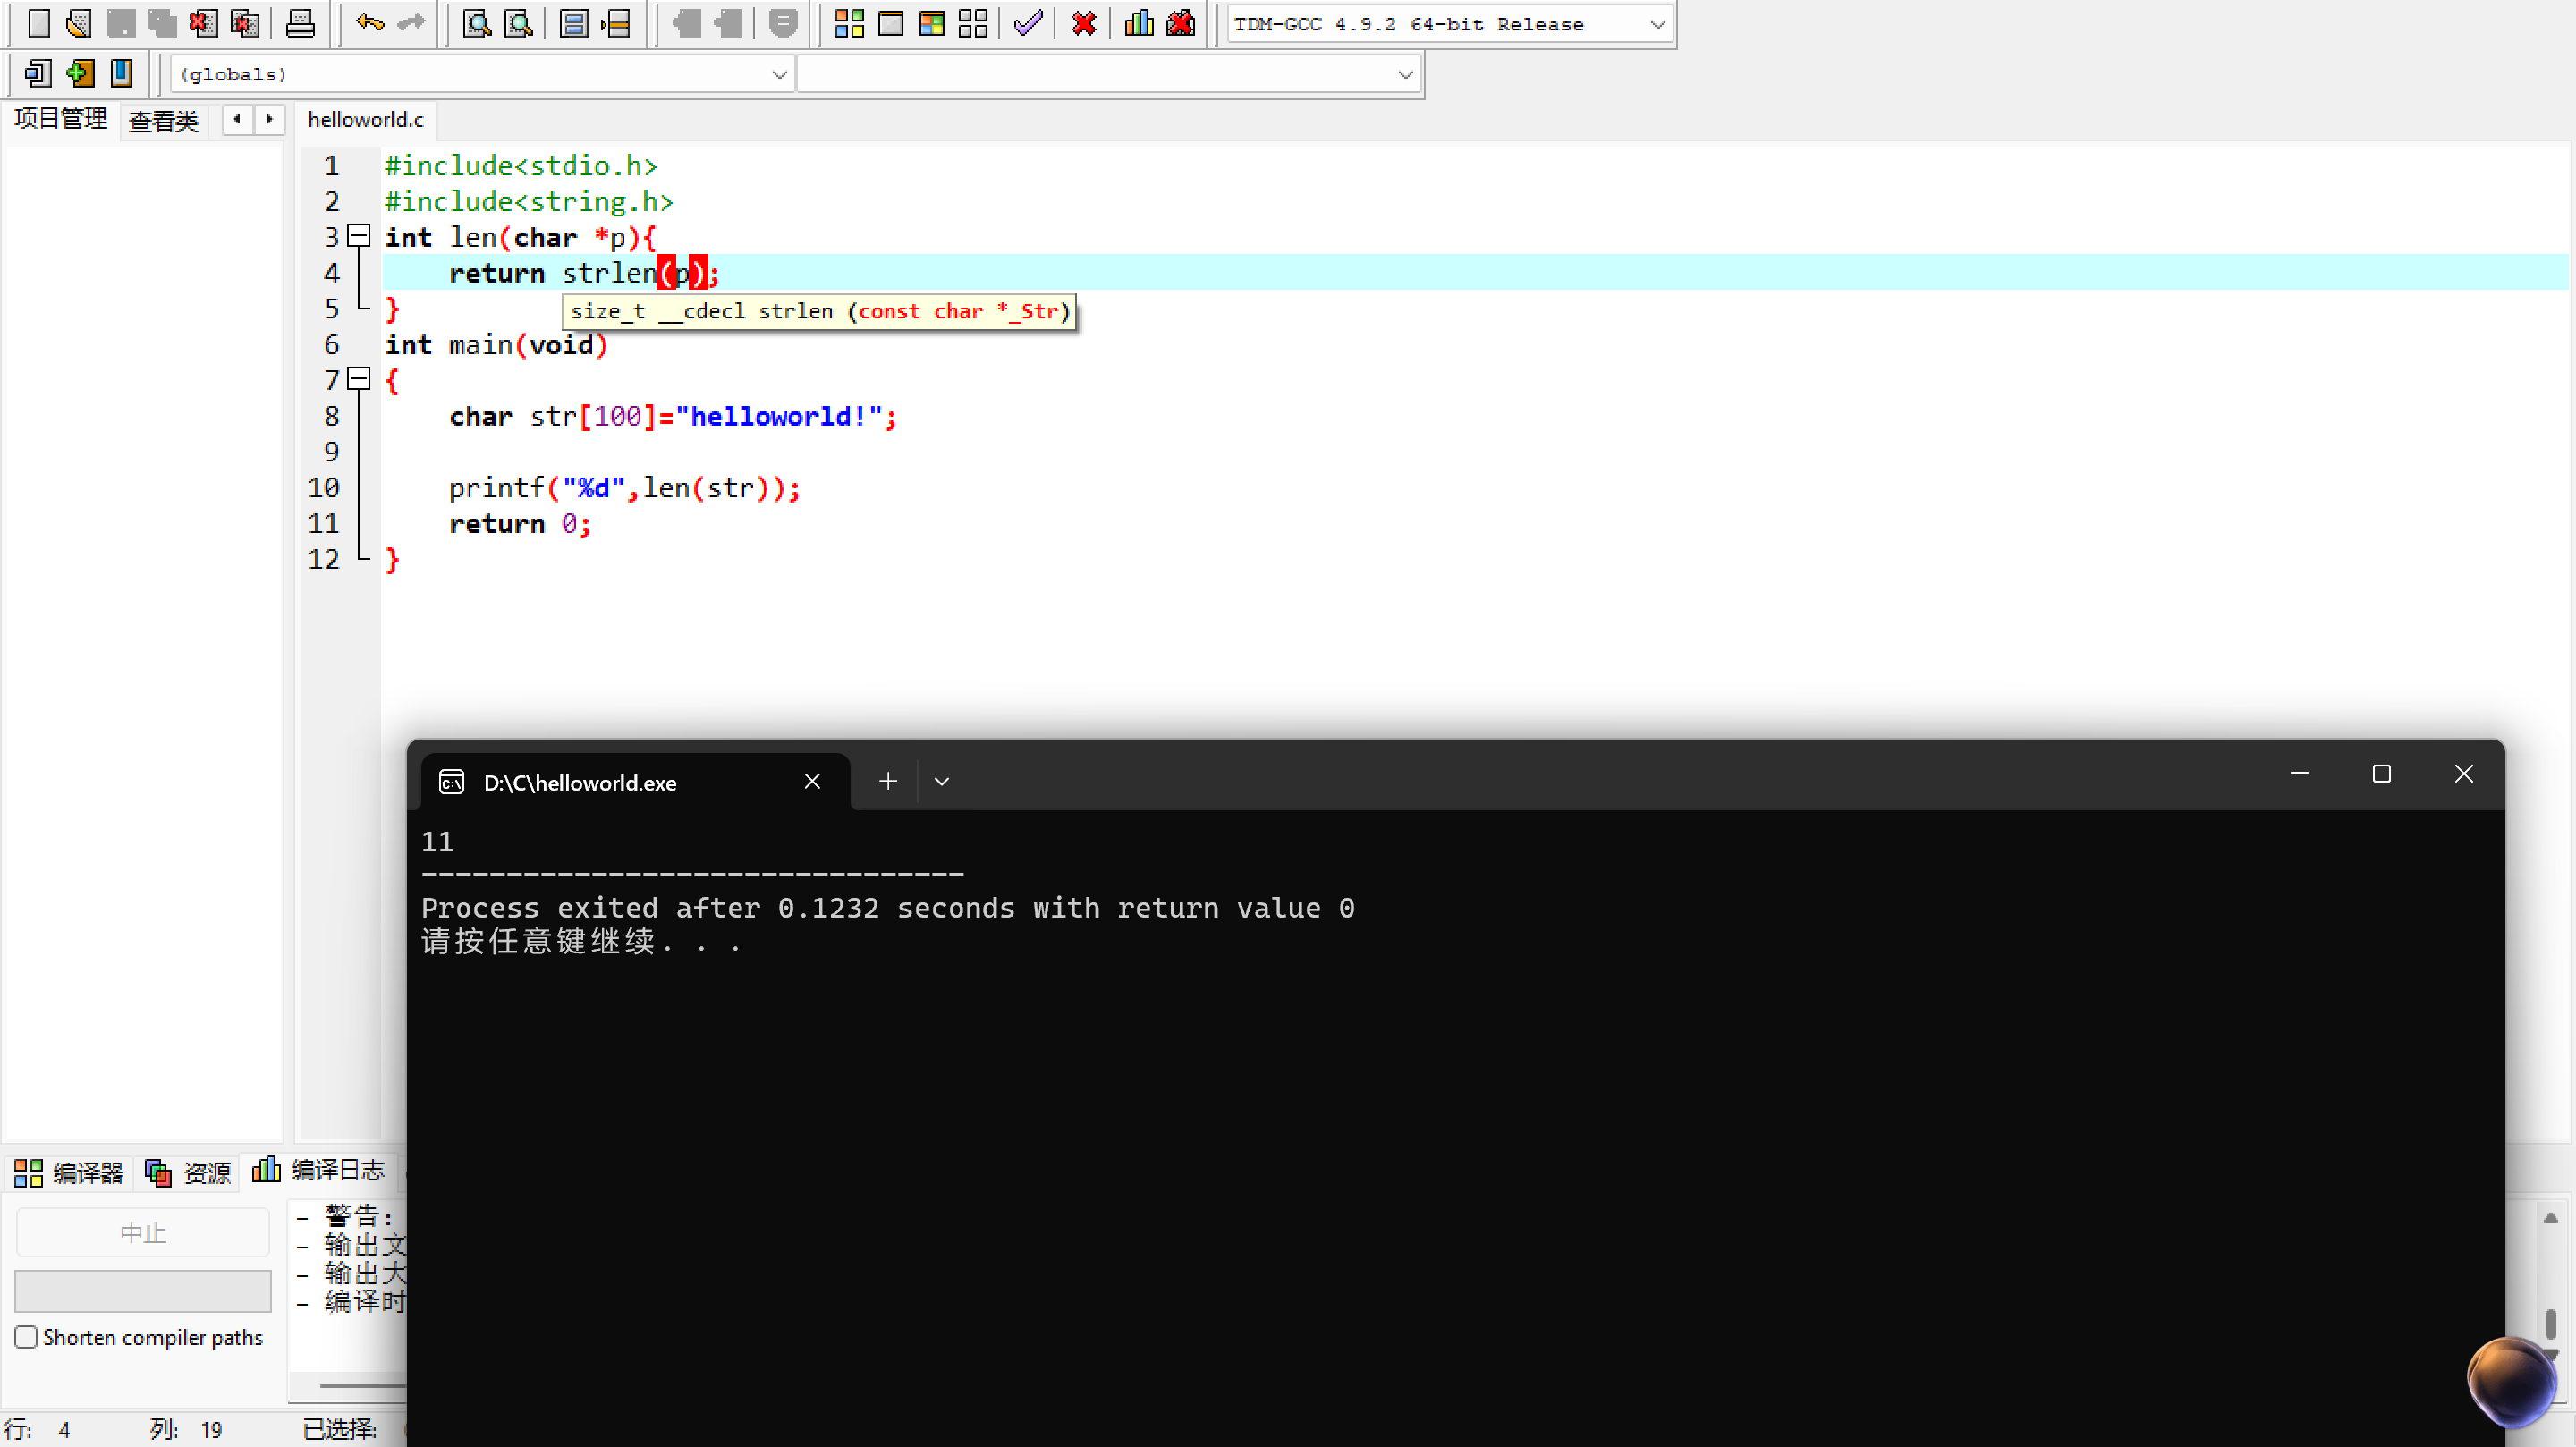Click the New file toolbar icon
Viewport: 2576px width, 1447px height.
(x=38, y=23)
